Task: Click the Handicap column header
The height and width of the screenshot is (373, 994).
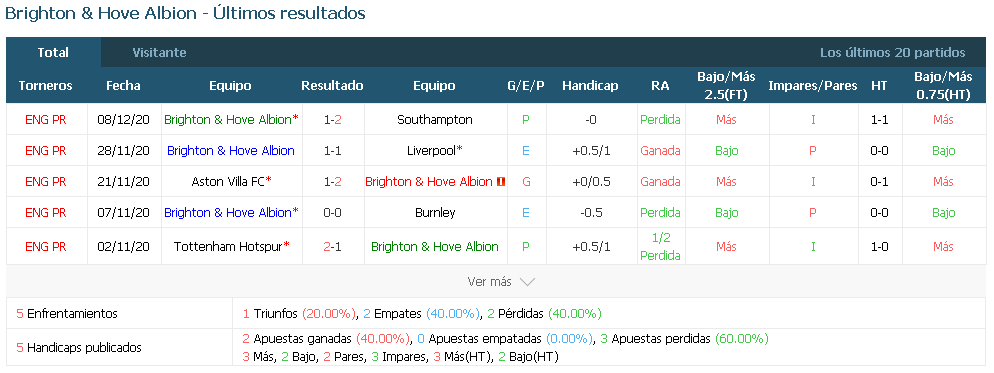Action: tap(590, 86)
